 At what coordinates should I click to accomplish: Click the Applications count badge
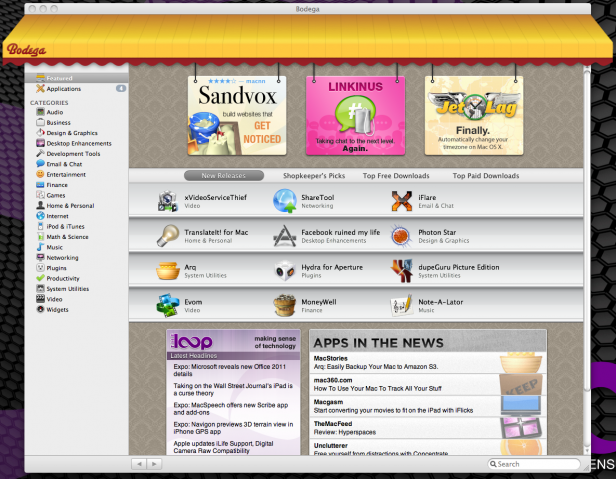coord(121,88)
